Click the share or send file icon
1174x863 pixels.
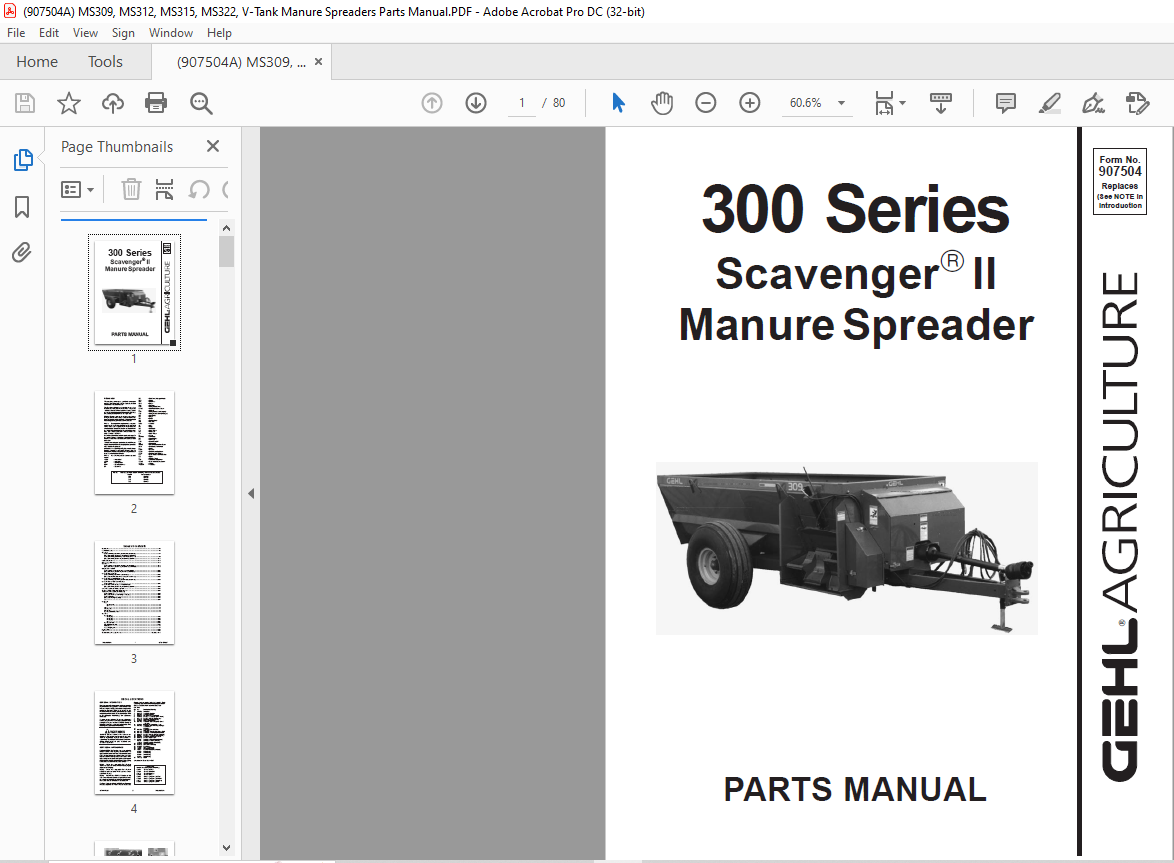click(1137, 103)
